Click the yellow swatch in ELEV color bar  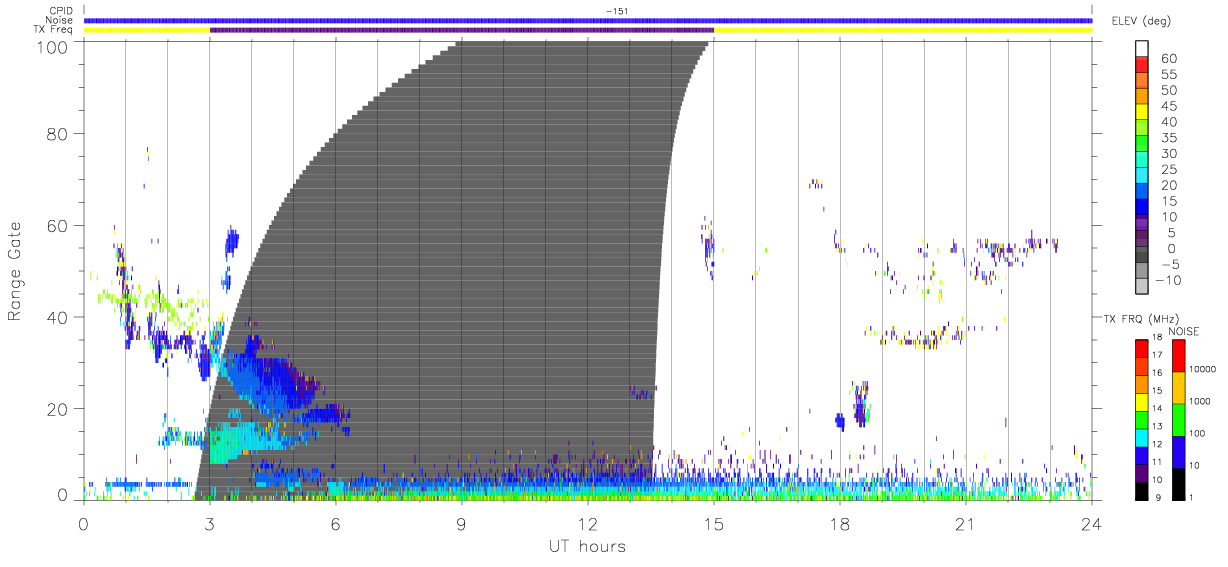coord(1142,114)
